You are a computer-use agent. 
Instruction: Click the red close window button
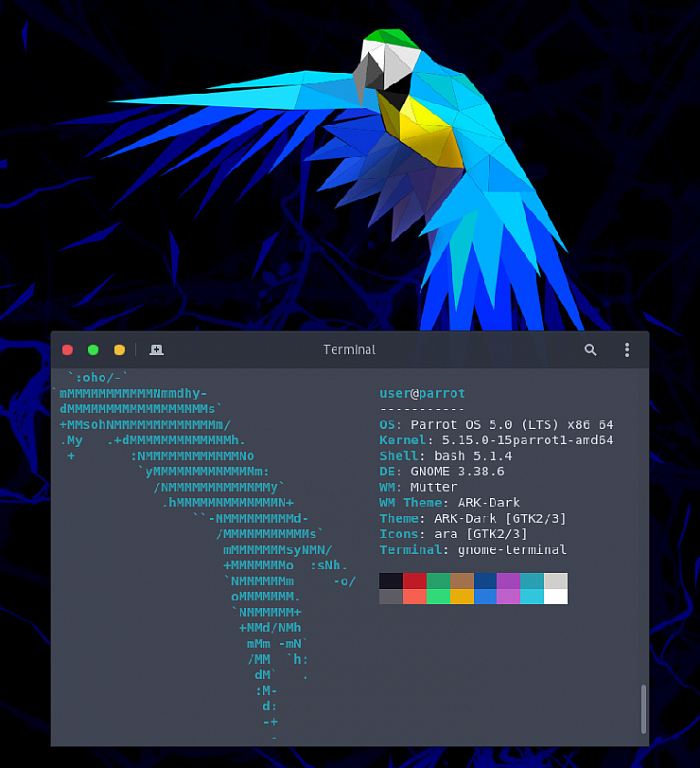coord(68,350)
